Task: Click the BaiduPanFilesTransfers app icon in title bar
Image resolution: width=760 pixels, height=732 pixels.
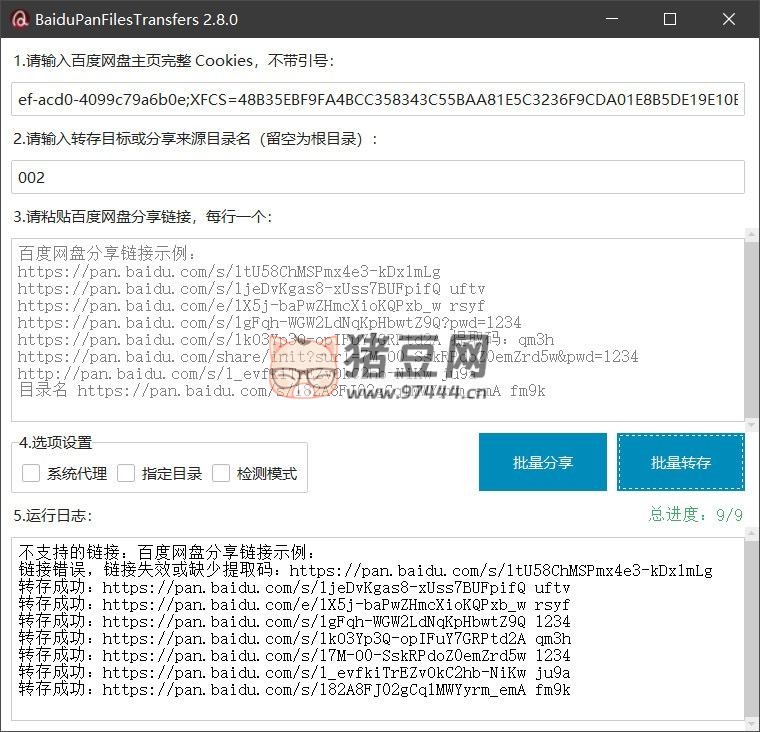Action: 20,19
